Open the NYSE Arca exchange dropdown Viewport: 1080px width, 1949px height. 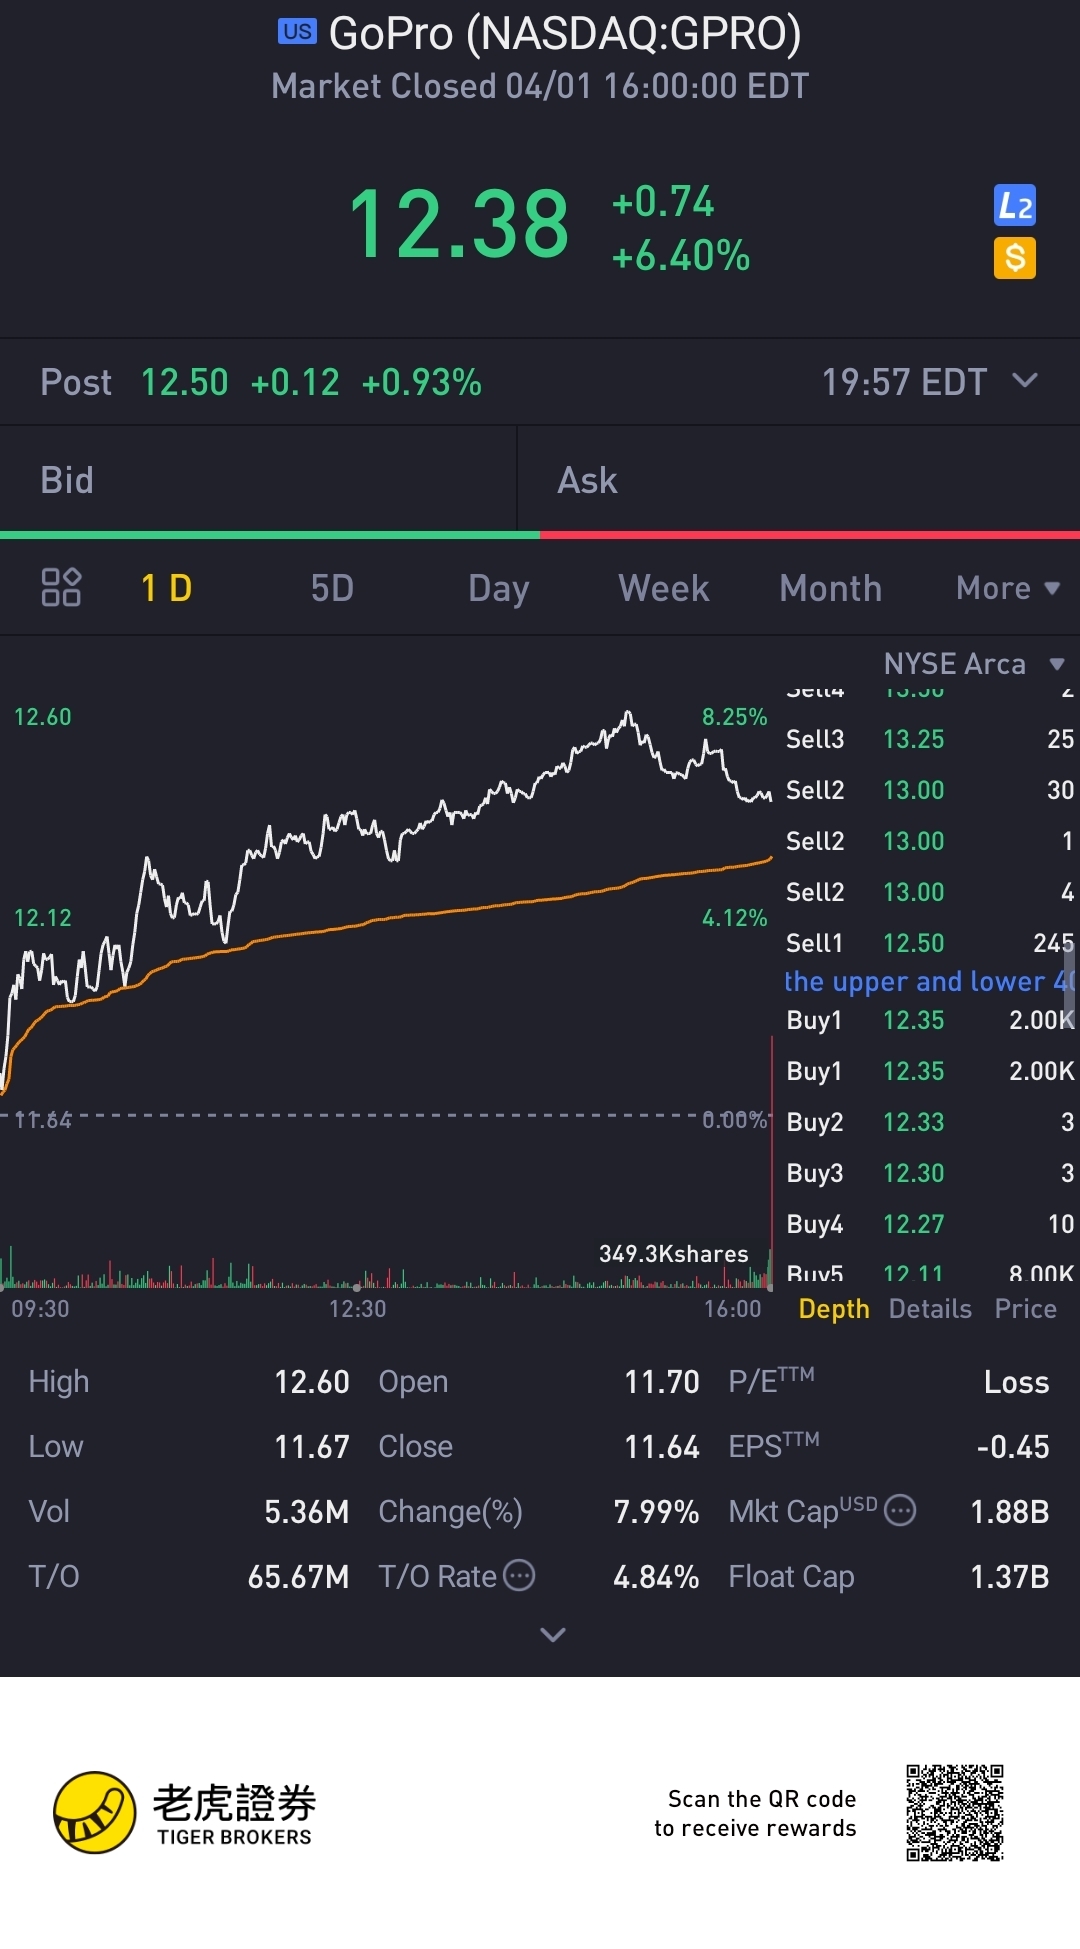(974, 664)
